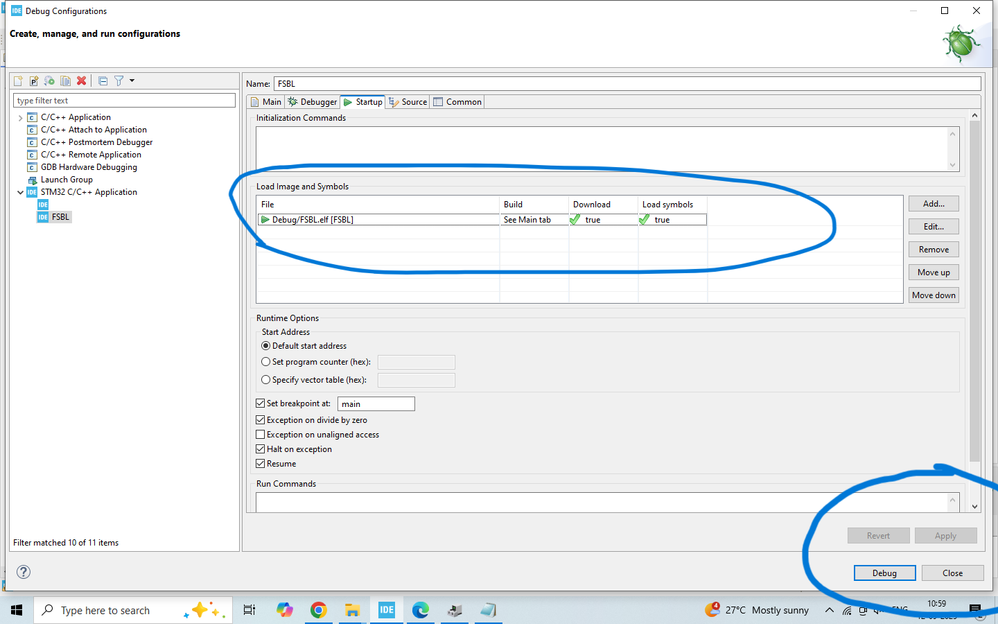
Task: Delete the selected launch configuration
Action: click(x=81, y=80)
